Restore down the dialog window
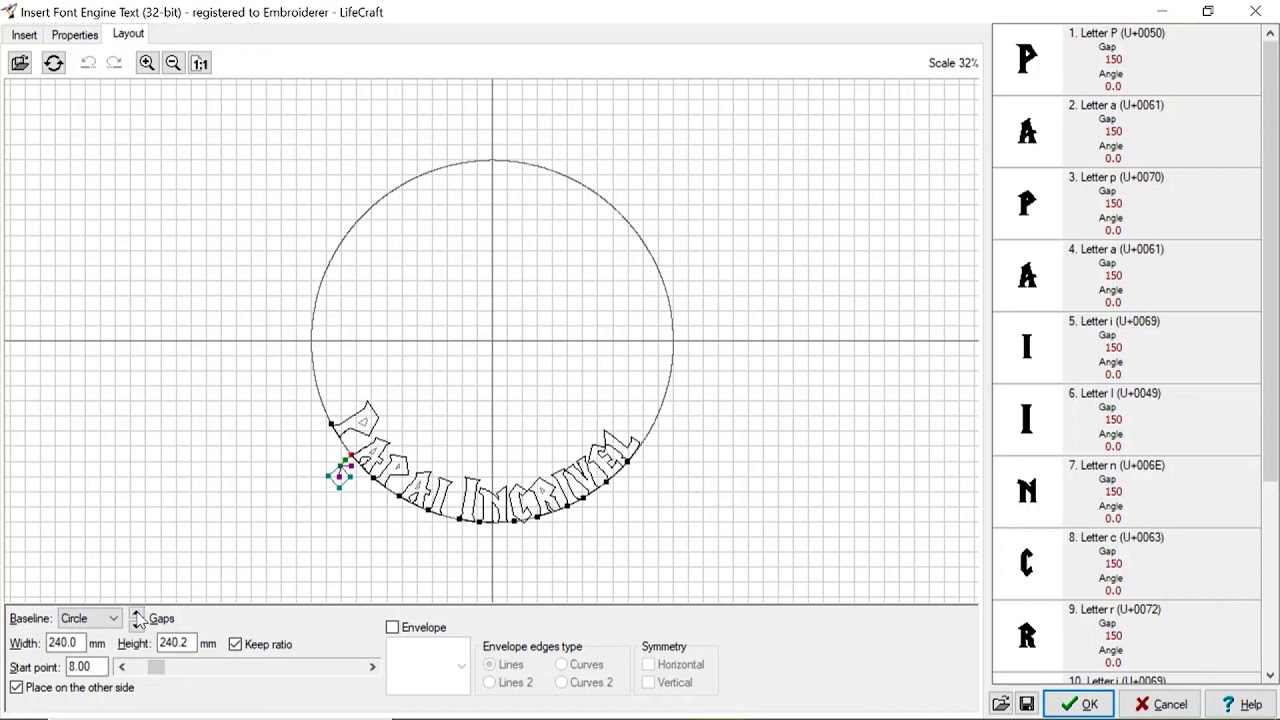Screen dimensions: 1280x720 coord(1208,12)
